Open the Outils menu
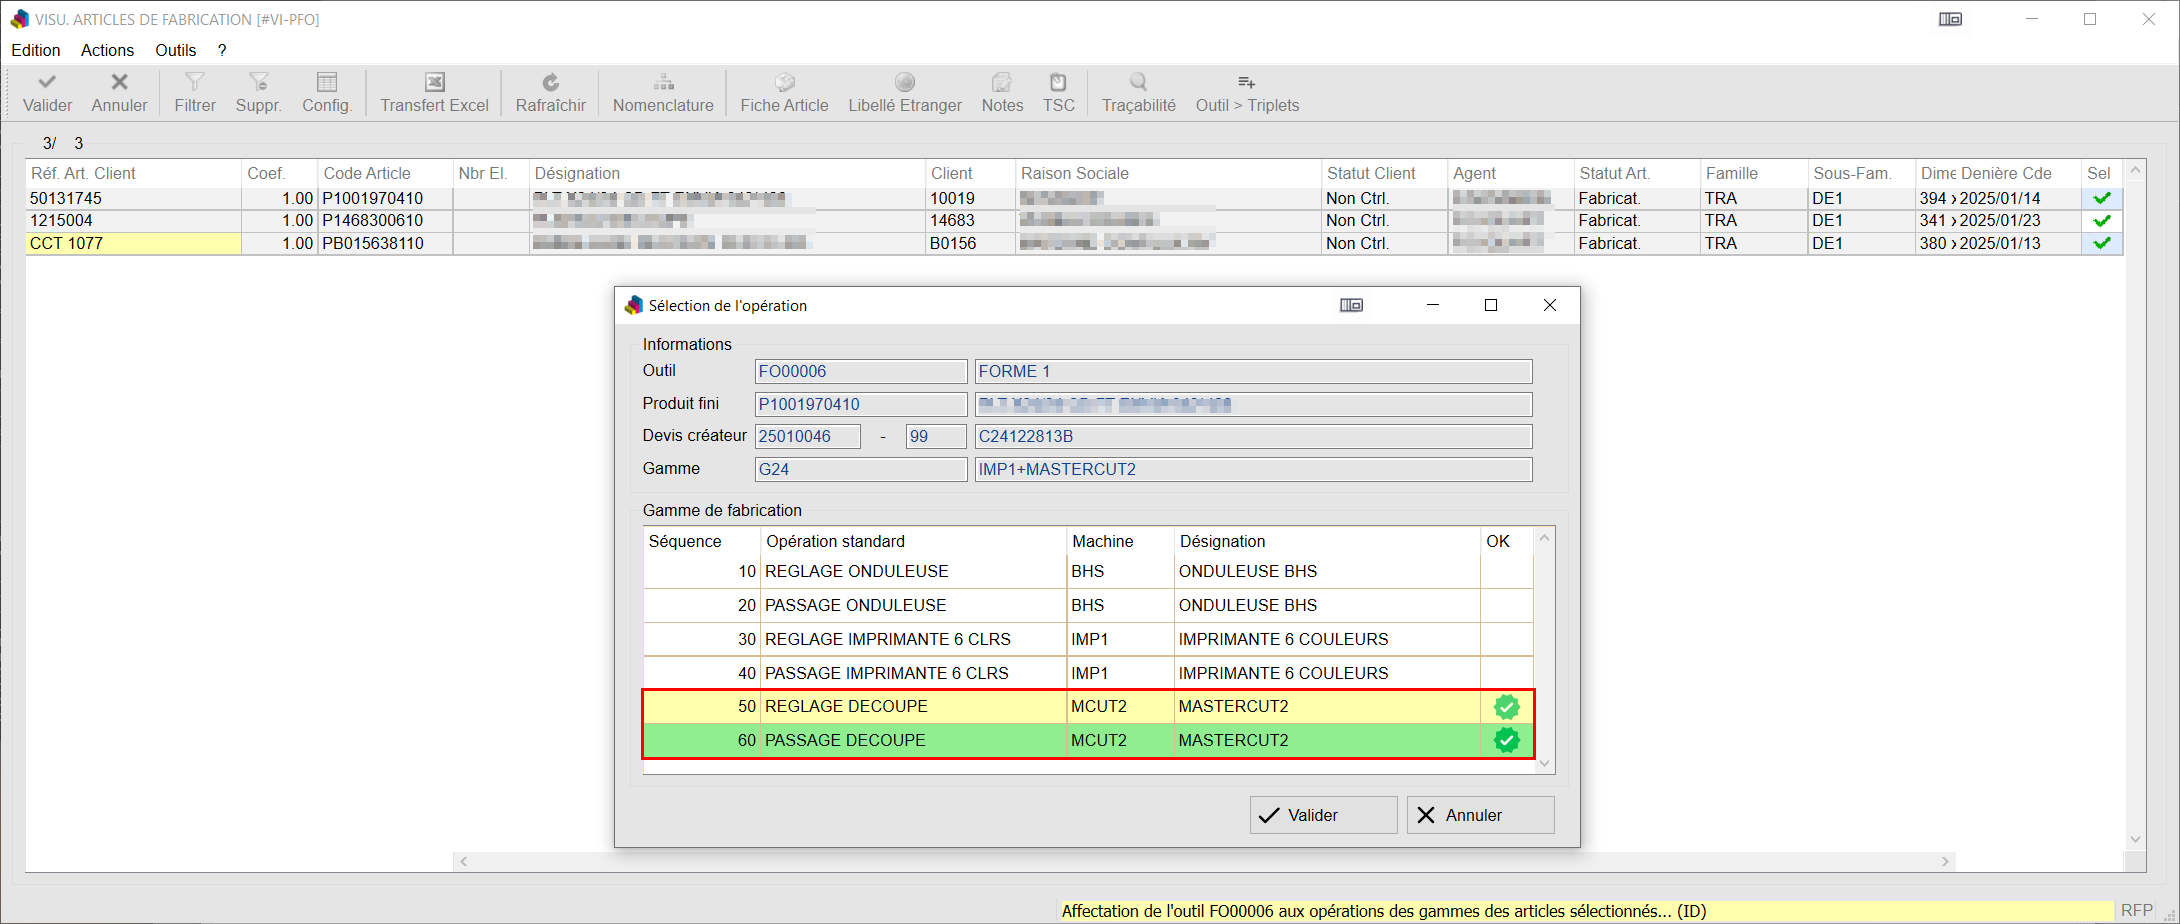 point(175,50)
